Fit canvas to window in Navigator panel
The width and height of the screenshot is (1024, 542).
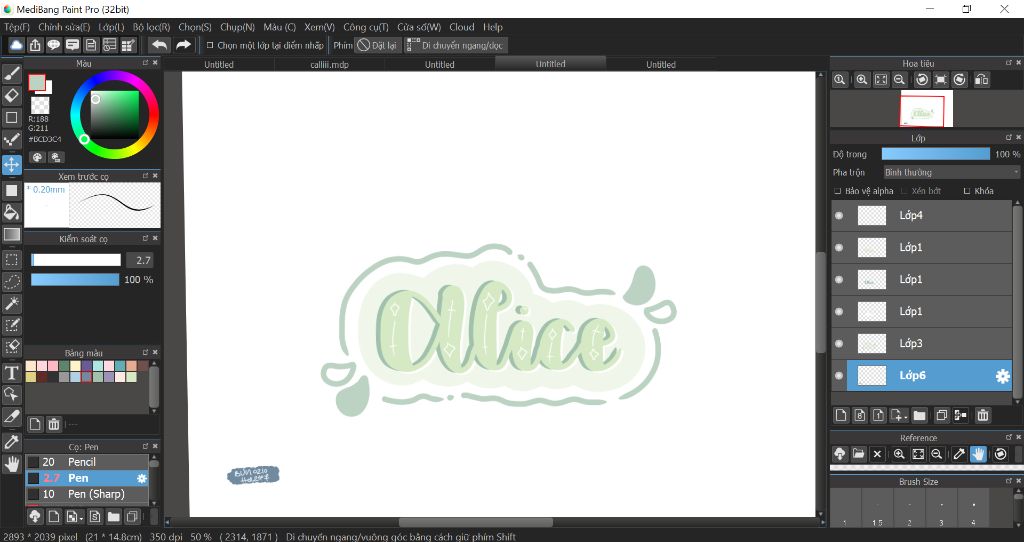881,80
